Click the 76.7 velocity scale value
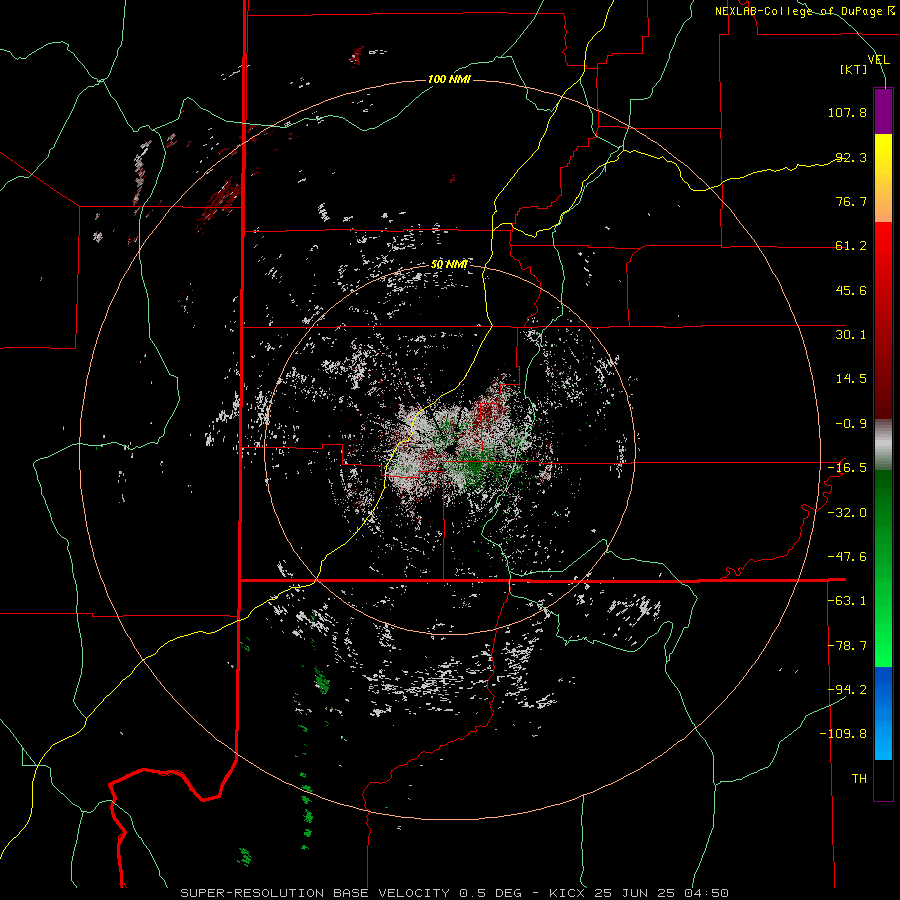Image resolution: width=900 pixels, height=900 pixels. pos(851,201)
